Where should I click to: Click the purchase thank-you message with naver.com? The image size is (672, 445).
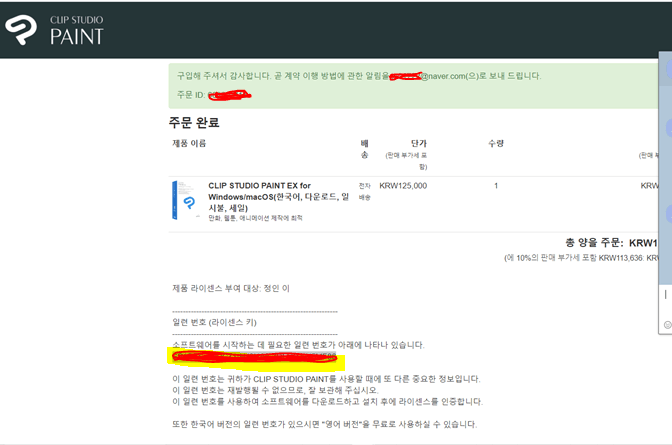pyautogui.click(x=359, y=76)
